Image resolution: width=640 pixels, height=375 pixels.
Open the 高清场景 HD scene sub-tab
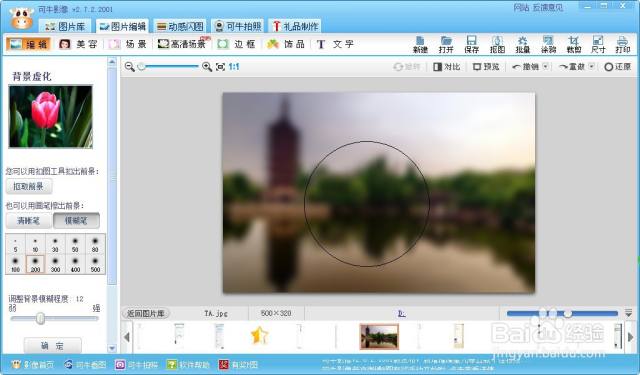point(183,44)
